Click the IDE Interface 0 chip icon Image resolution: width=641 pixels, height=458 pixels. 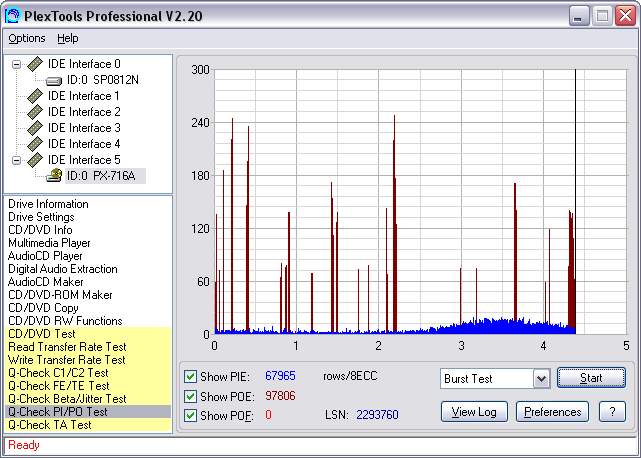tap(35, 64)
